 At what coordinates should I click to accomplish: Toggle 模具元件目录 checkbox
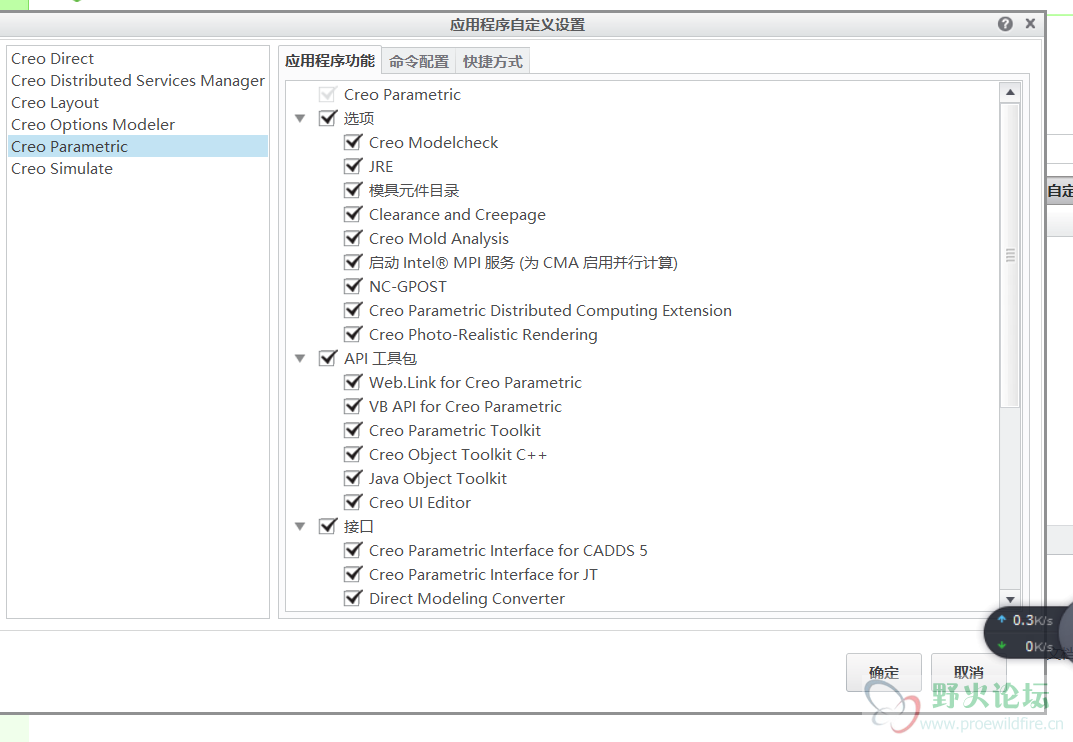coord(353,190)
